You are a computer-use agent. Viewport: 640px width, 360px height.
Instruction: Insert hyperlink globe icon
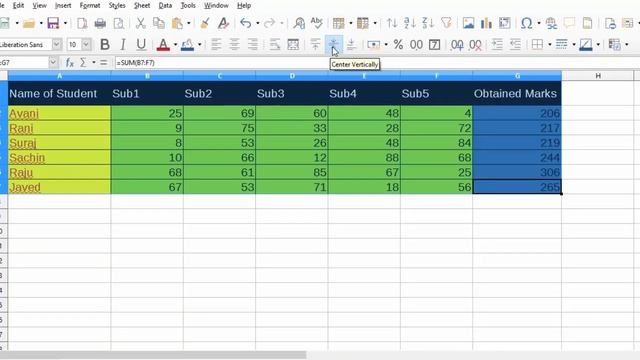click(551, 23)
